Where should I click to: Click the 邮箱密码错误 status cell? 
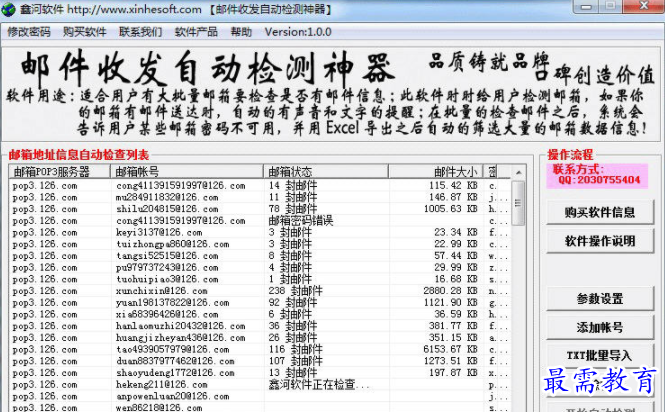click(301, 221)
